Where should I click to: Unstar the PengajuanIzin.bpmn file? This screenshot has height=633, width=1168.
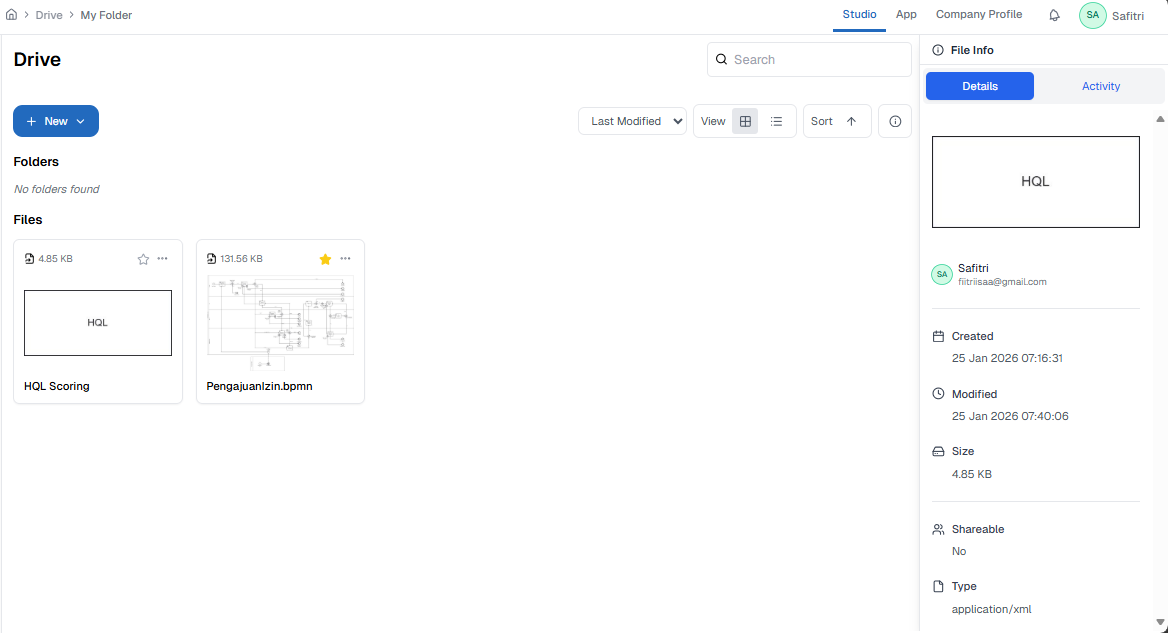pyautogui.click(x=325, y=259)
